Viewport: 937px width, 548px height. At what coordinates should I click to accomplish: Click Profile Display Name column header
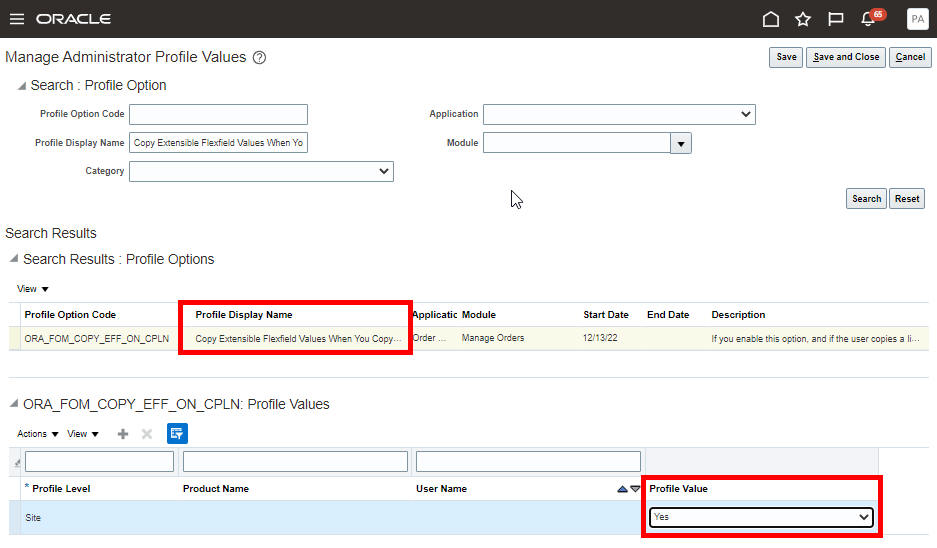pos(244,315)
